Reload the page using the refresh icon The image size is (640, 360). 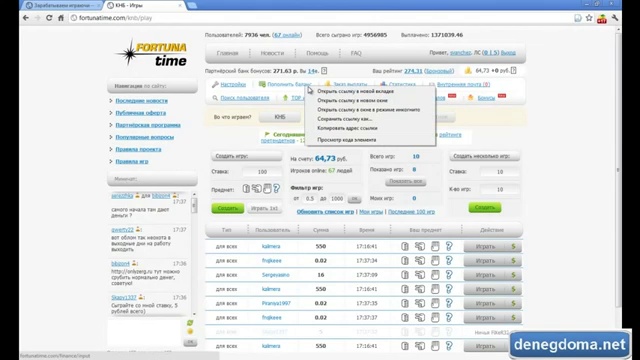tap(49, 18)
